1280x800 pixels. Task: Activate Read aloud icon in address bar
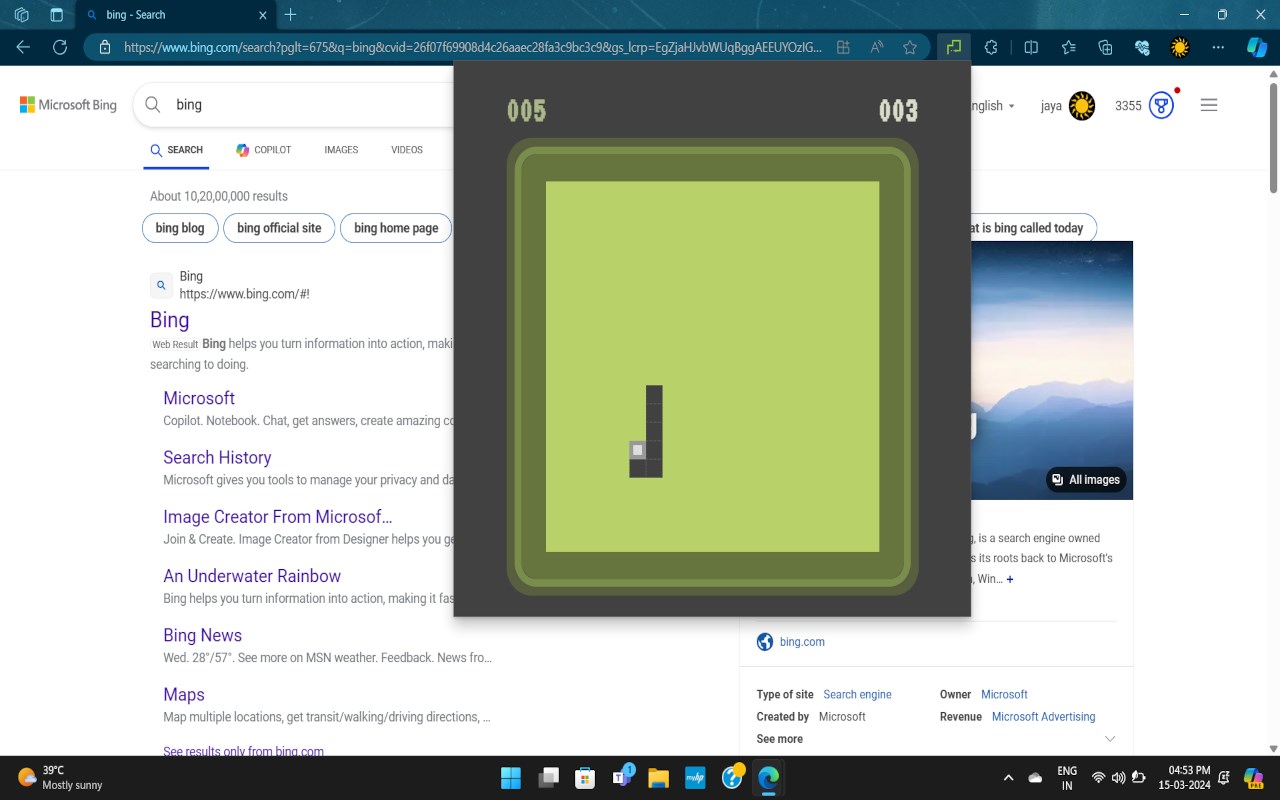click(877, 47)
